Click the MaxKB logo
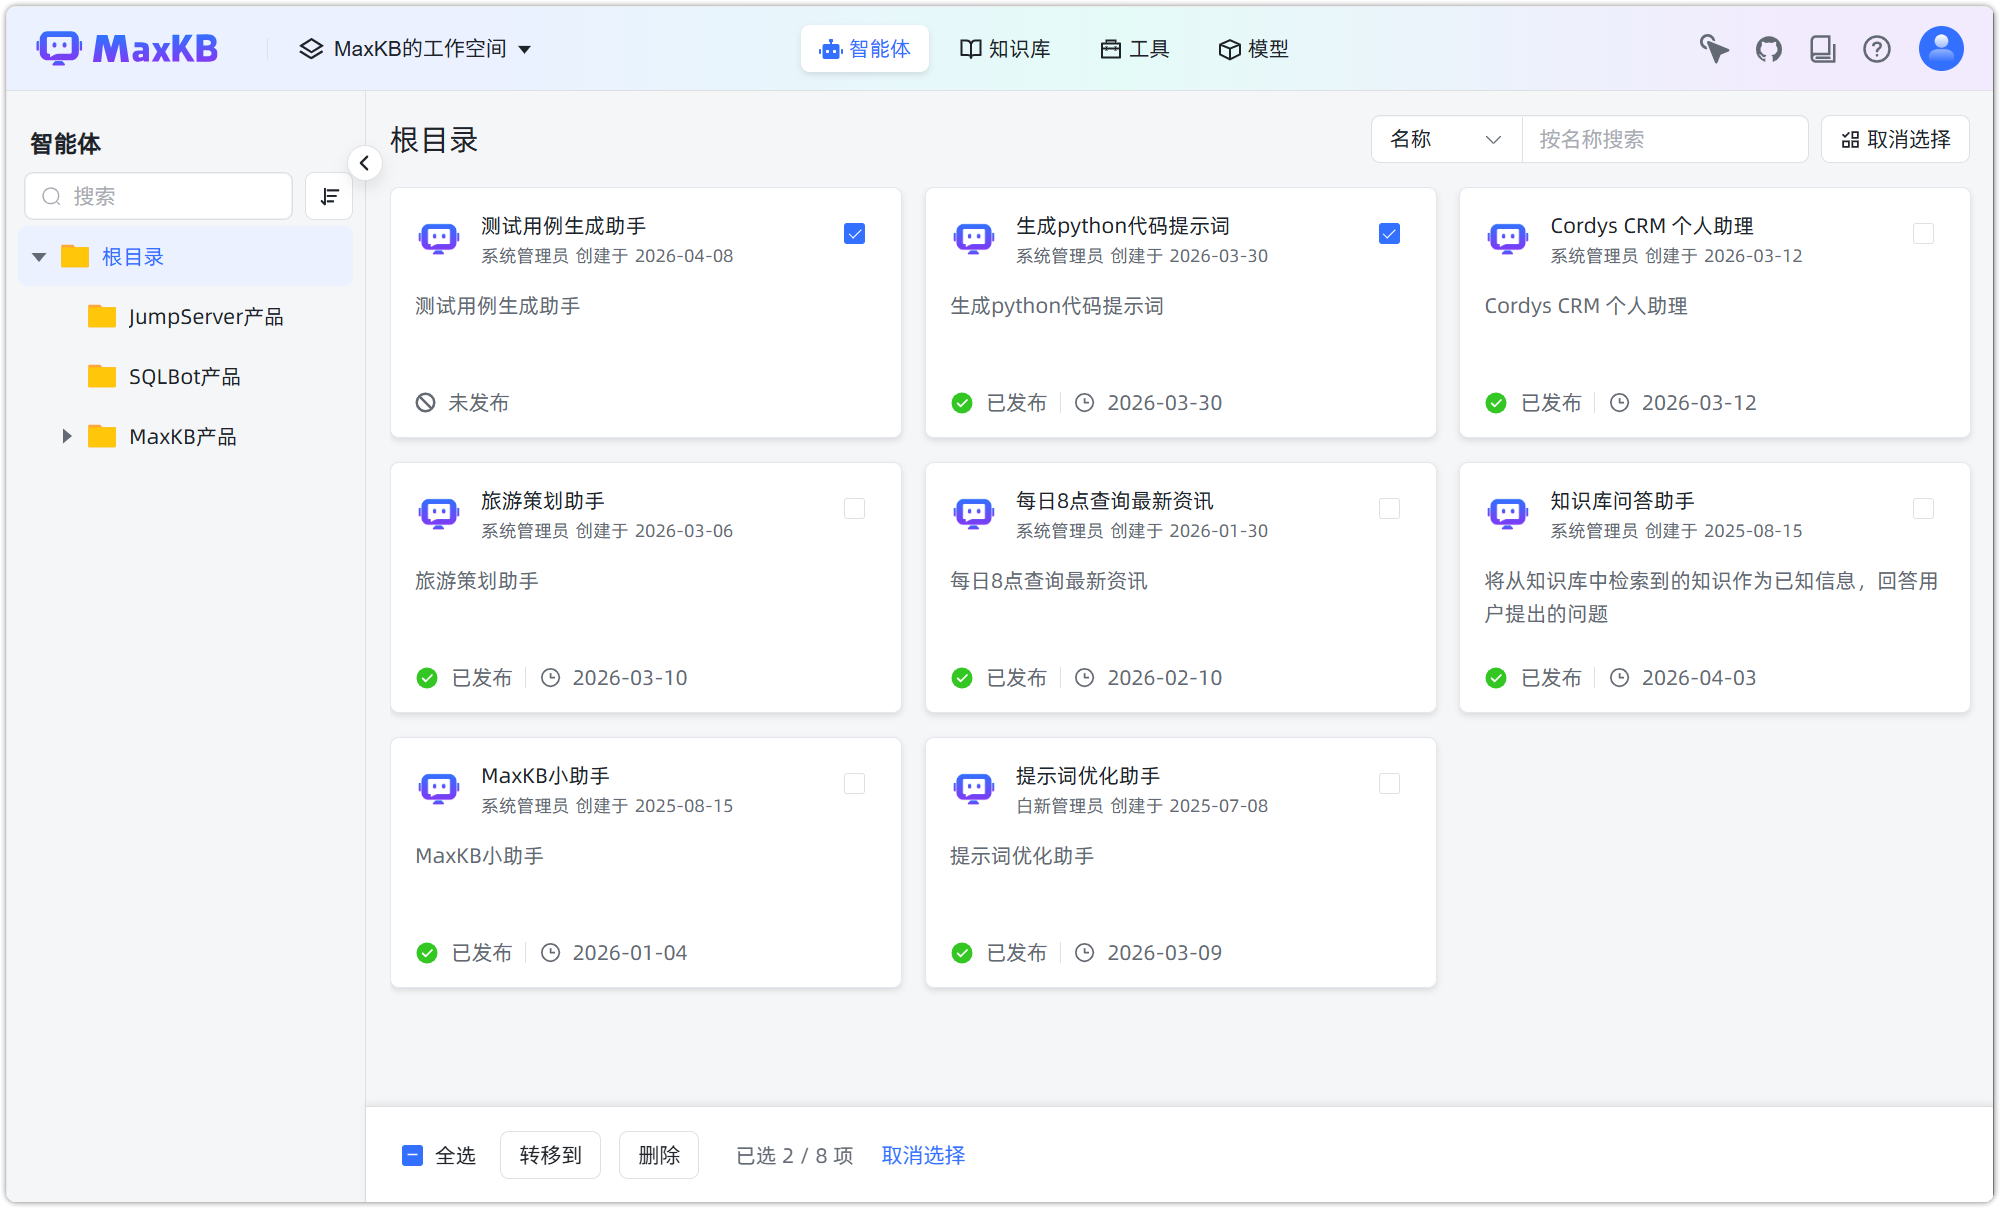 pyautogui.click(x=127, y=48)
